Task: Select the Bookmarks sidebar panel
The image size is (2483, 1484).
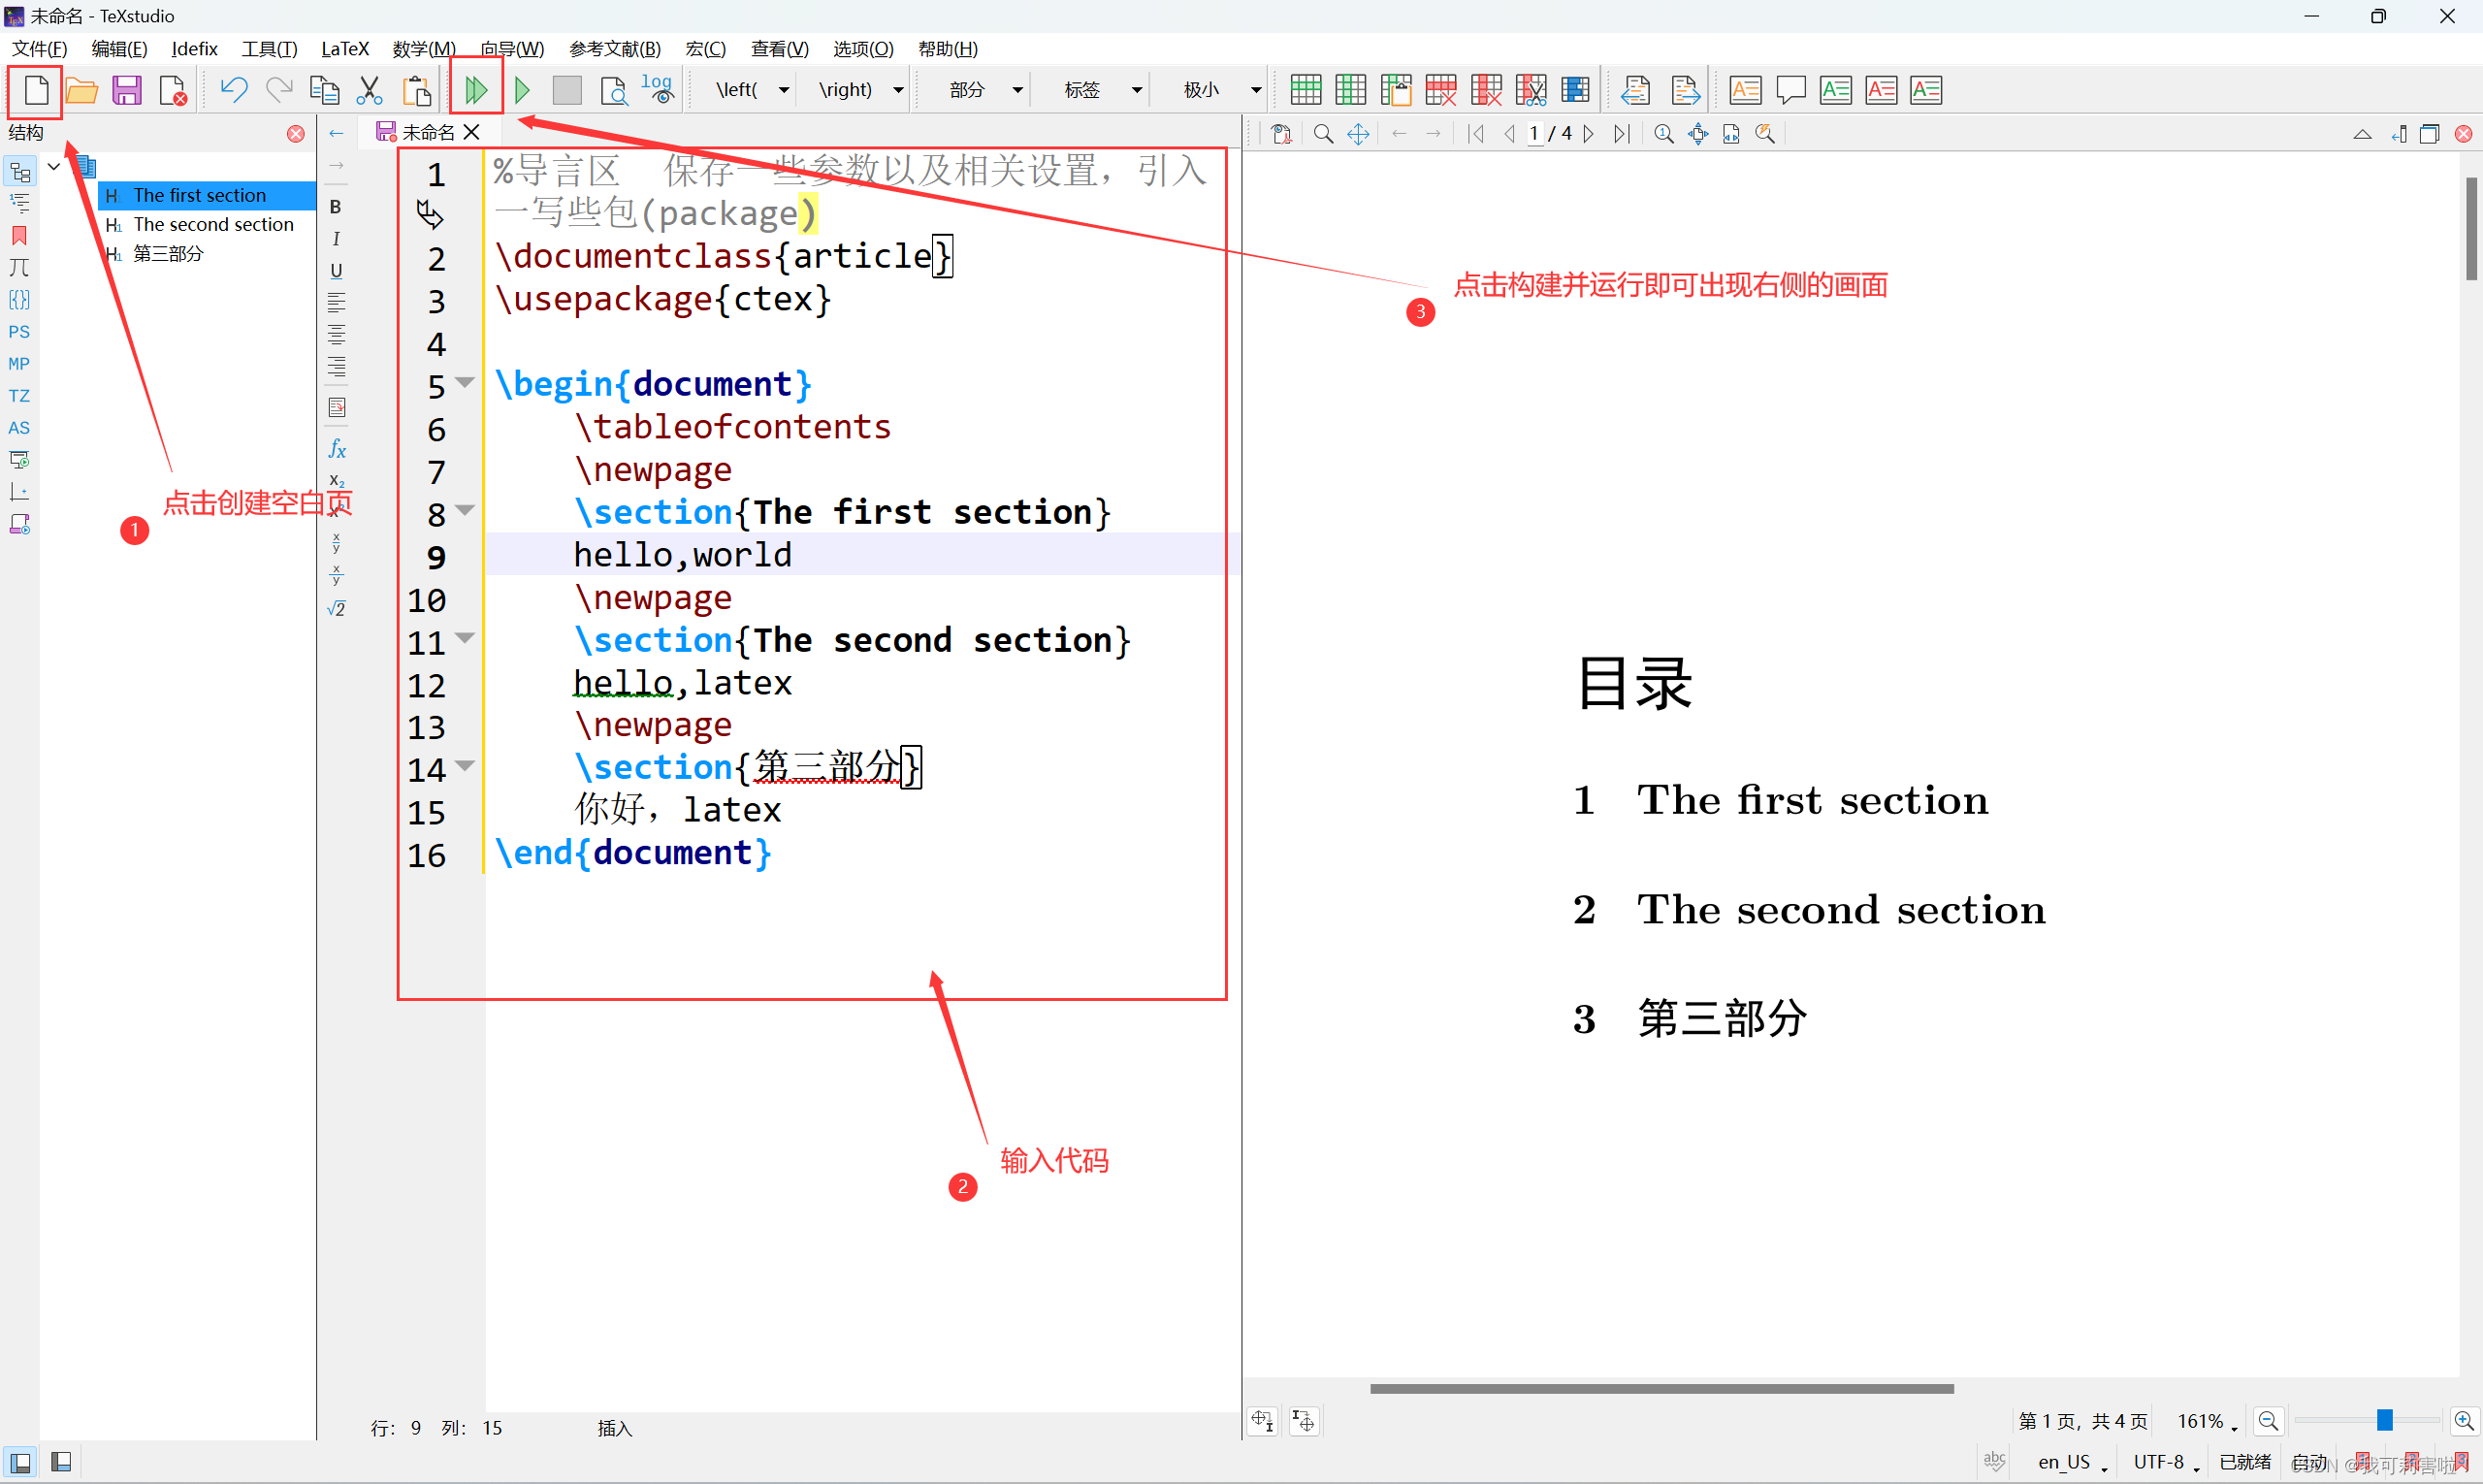Action: click(19, 236)
